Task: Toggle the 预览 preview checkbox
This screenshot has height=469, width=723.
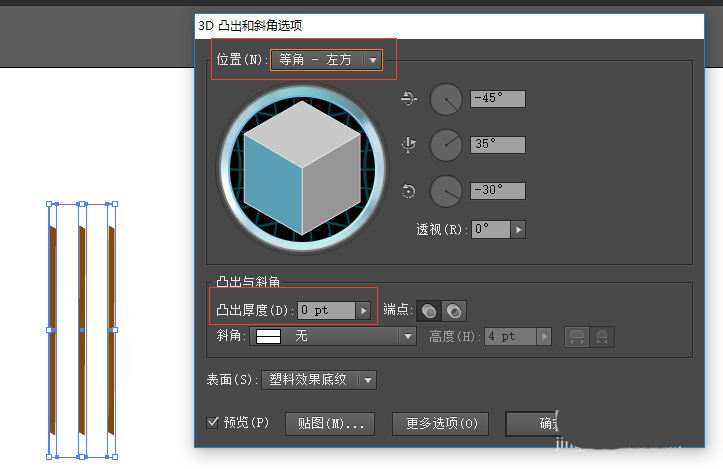Action: coord(212,422)
